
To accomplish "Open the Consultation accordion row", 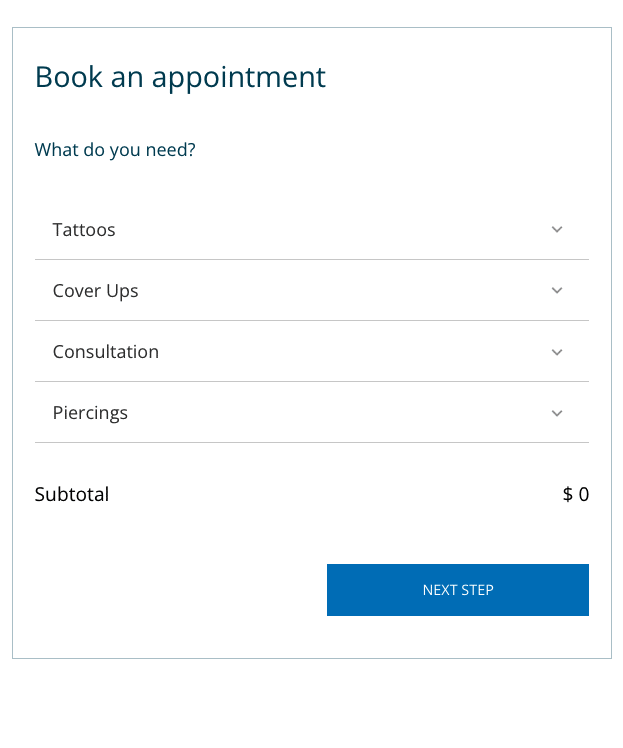I will point(312,352).
